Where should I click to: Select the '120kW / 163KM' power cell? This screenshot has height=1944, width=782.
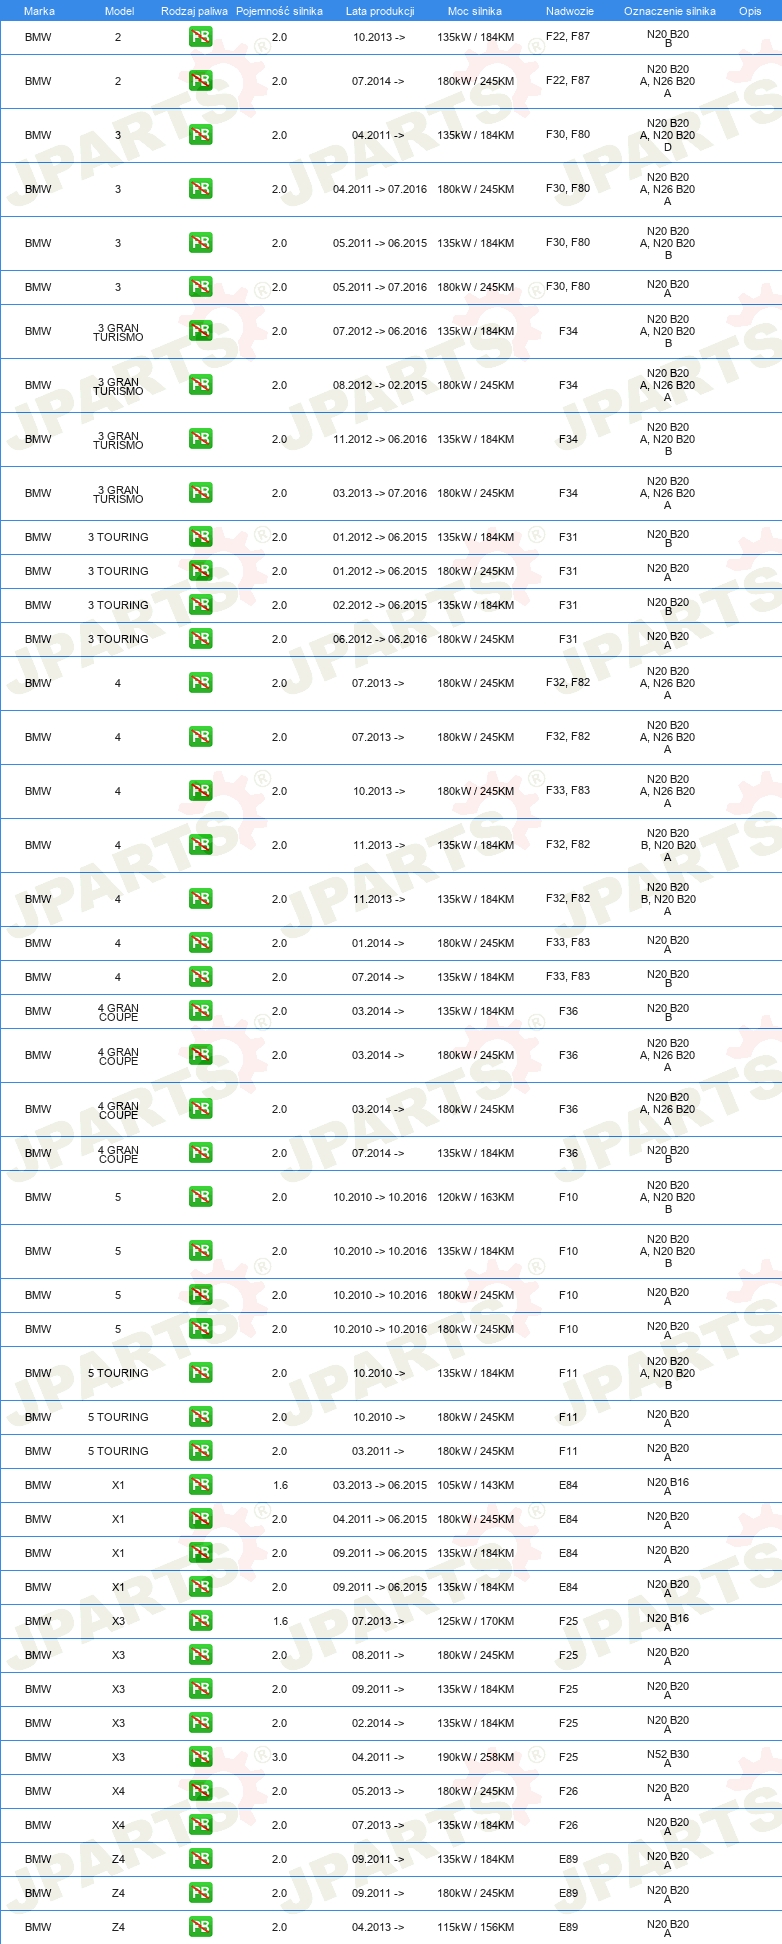[x=476, y=1197]
